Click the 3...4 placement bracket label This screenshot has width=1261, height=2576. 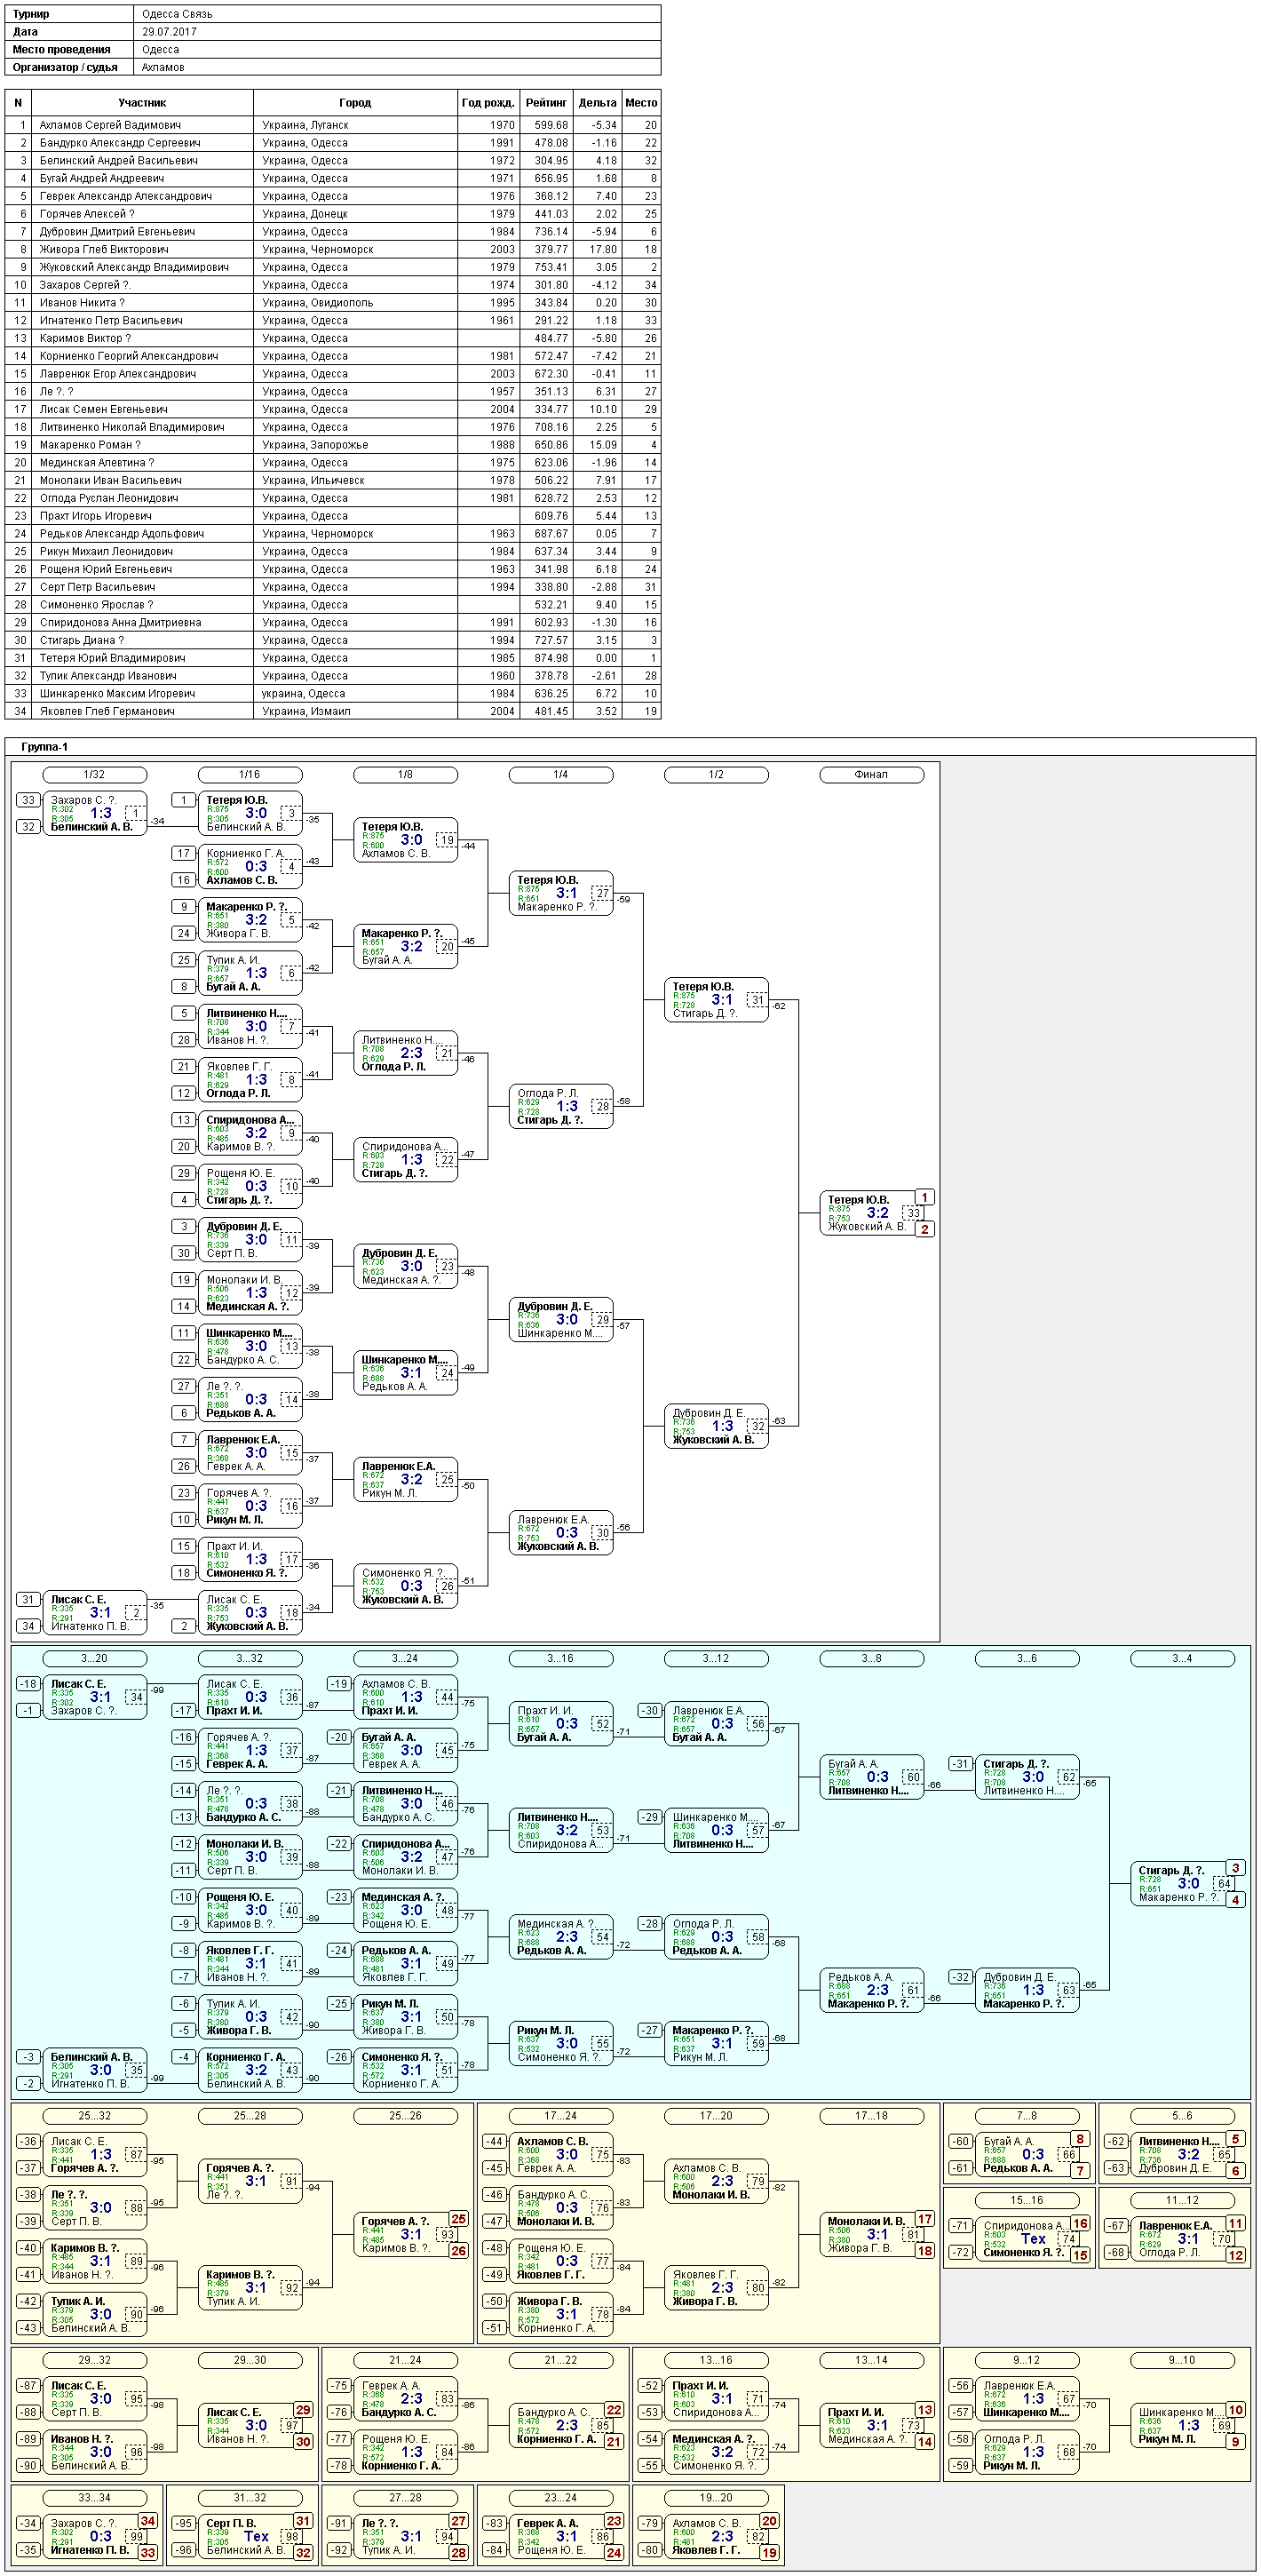(x=1182, y=1659)
